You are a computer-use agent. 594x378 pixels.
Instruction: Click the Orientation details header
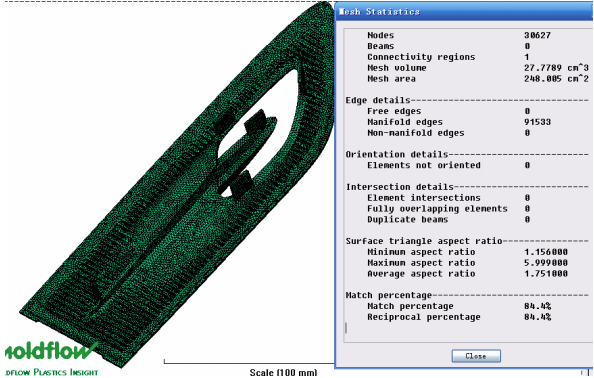click(x=397, y=155)
